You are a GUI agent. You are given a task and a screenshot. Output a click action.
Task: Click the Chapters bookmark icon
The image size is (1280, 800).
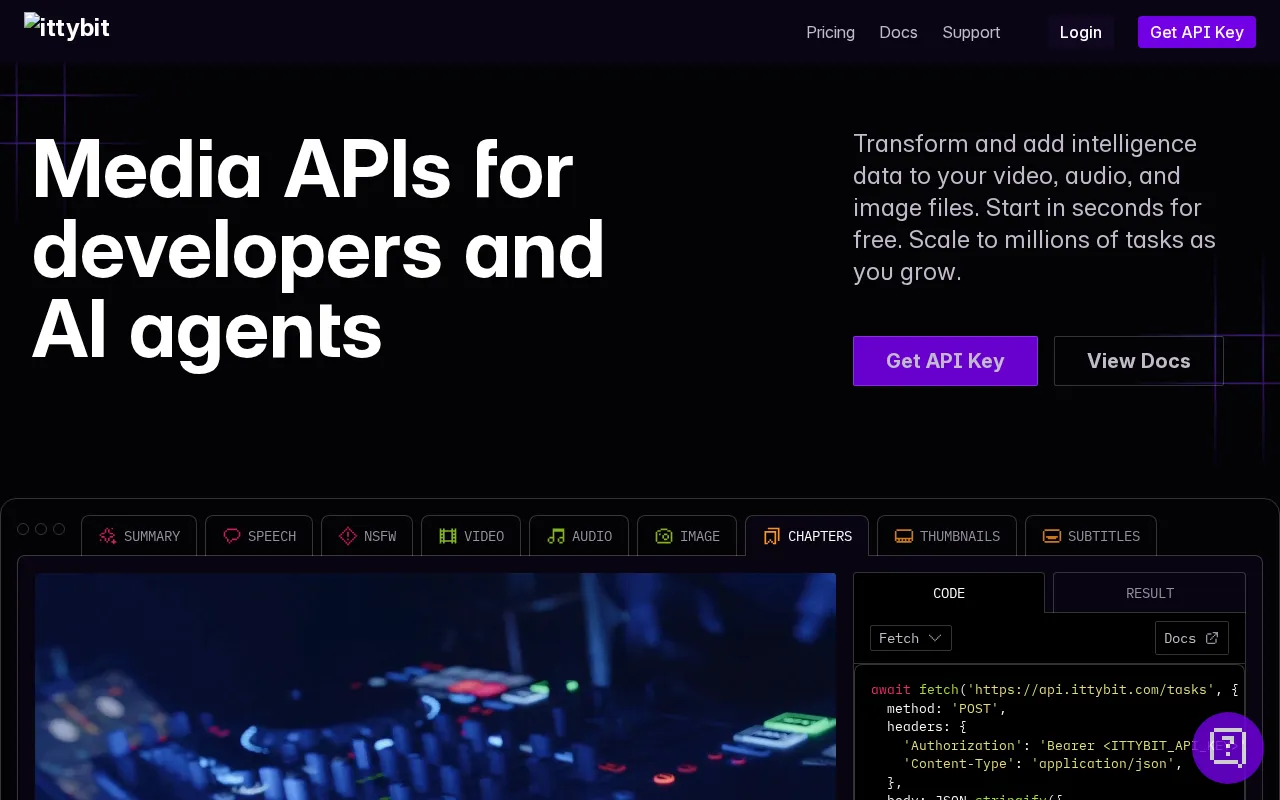pyautogui.click(x=772, y=536)
